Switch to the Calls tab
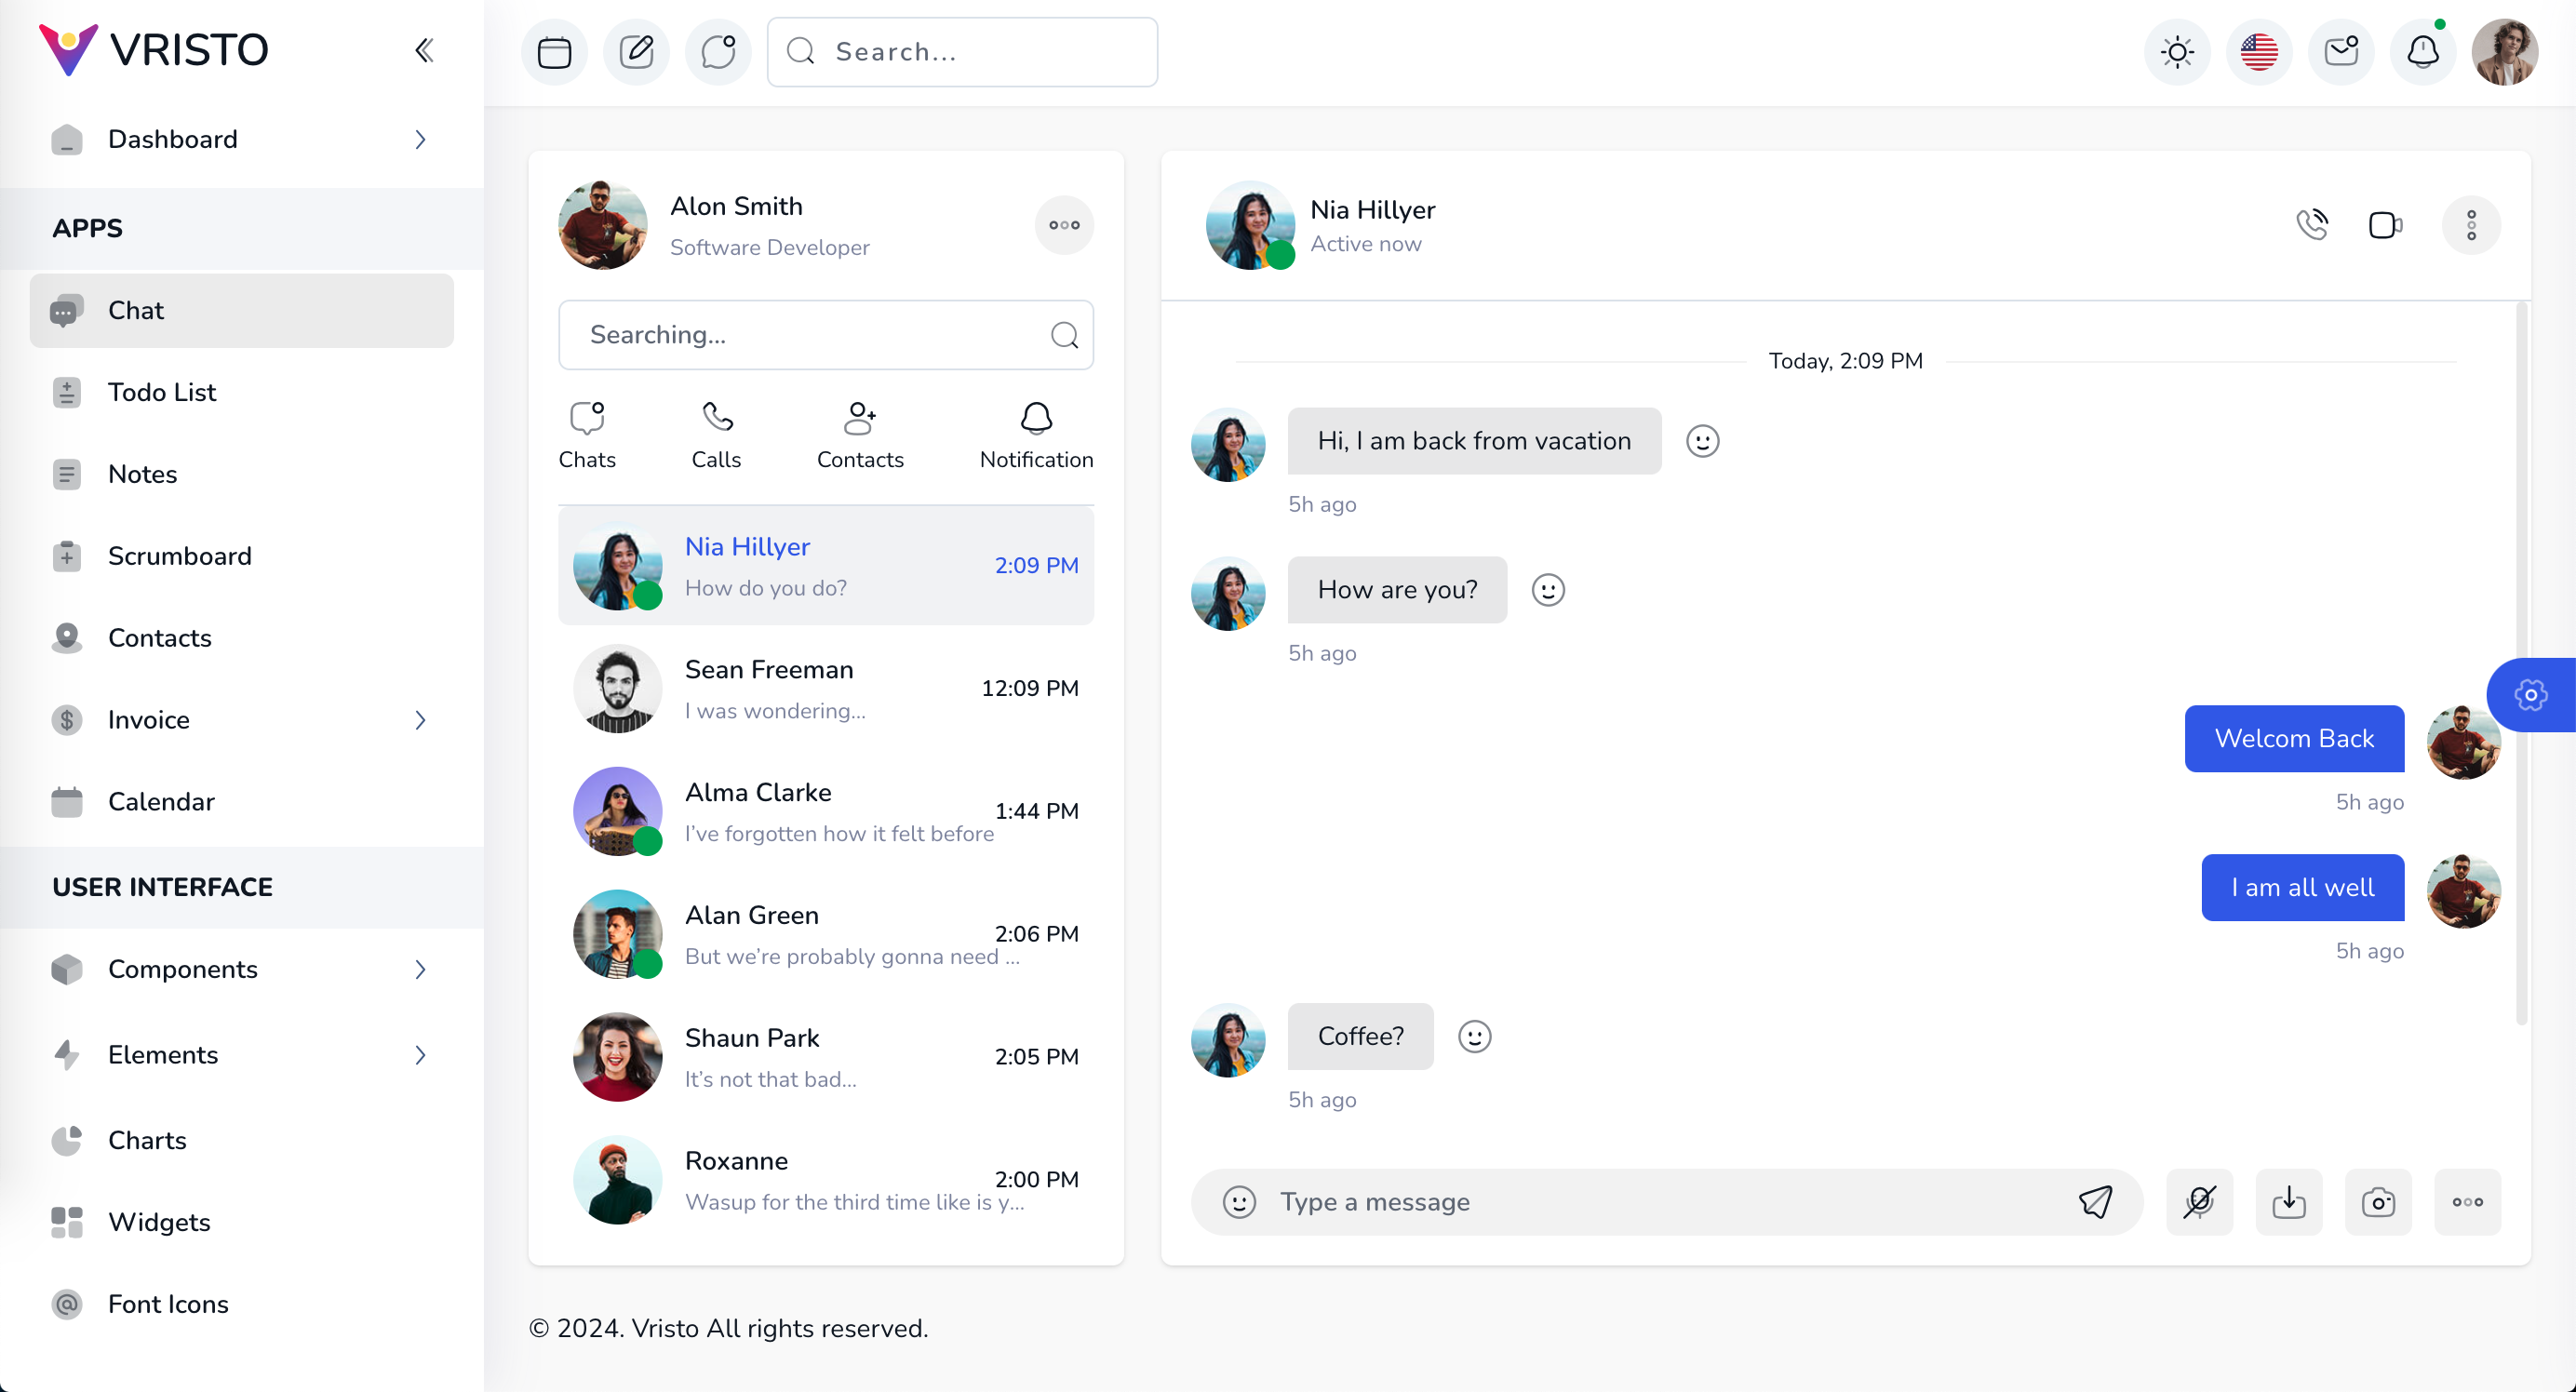The height and width of the screenshot is (1392, 2576). click(716, 436)
